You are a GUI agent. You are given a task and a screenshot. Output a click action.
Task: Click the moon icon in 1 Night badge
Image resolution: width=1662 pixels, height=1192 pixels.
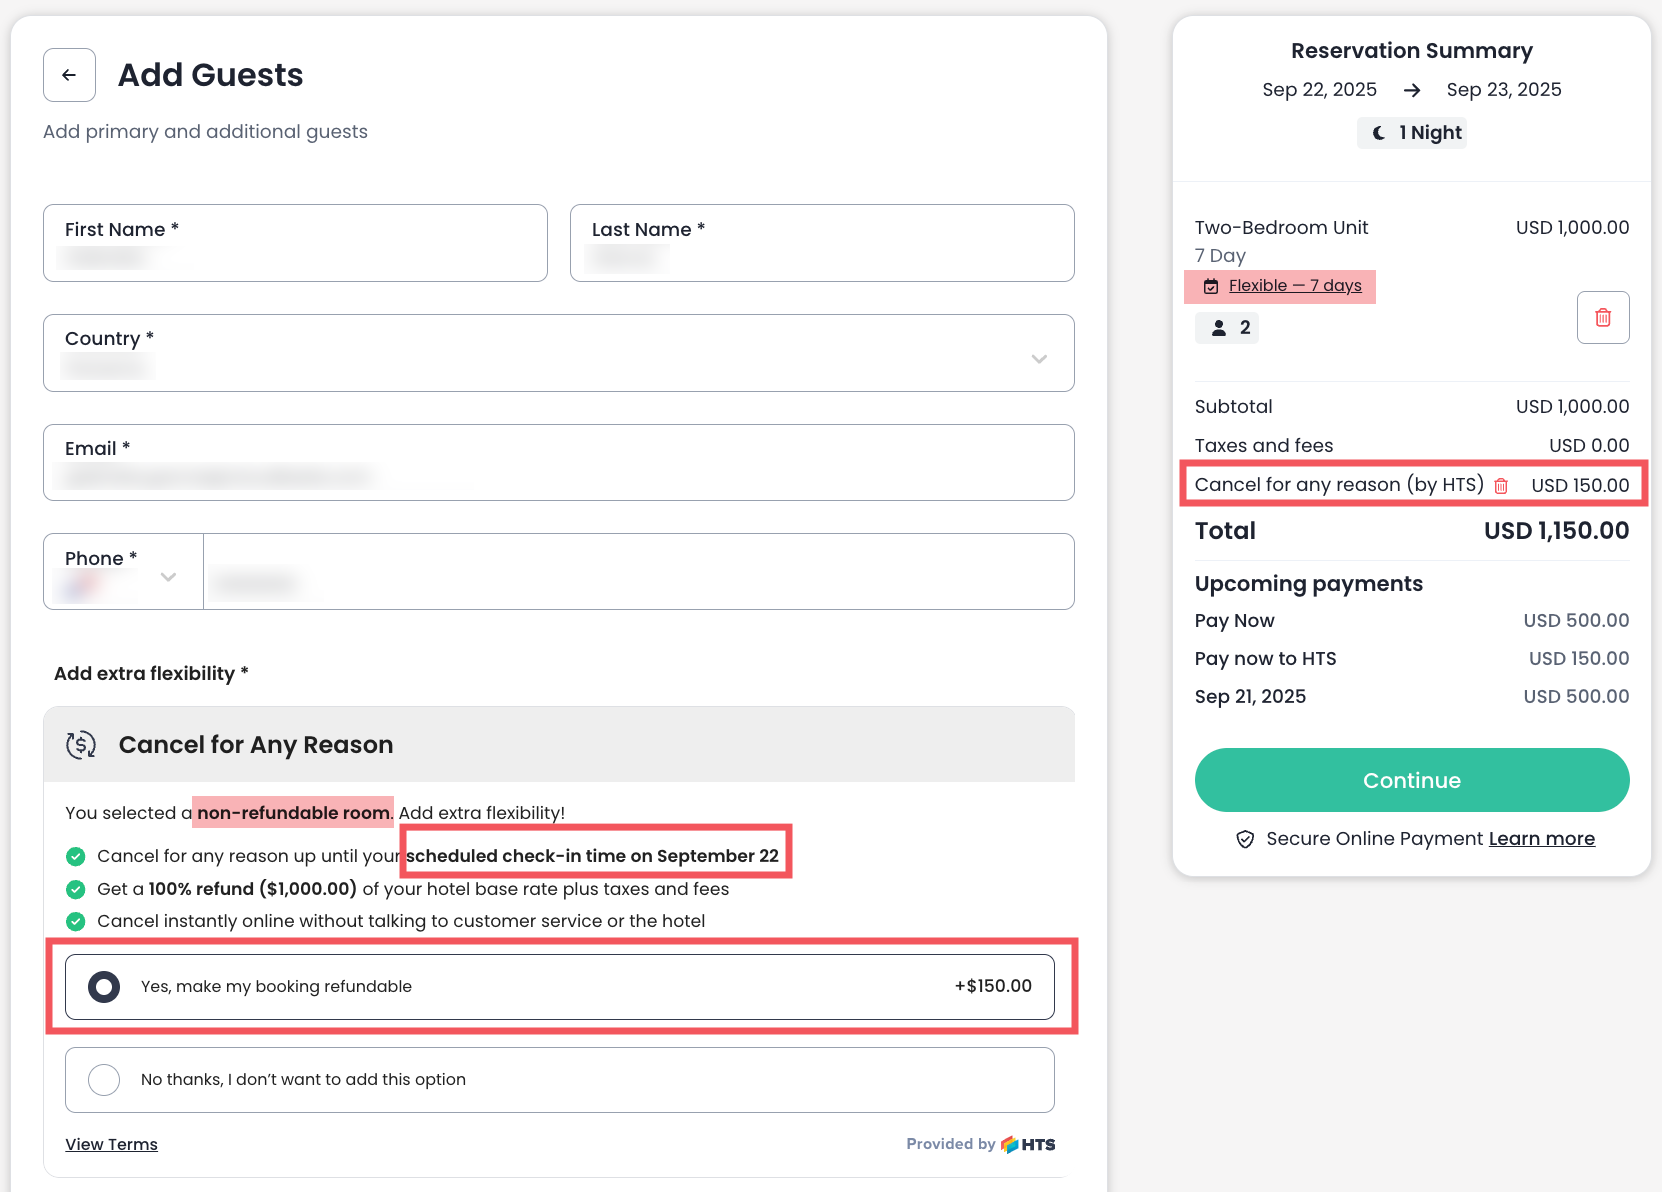(x=1379, y=133)
